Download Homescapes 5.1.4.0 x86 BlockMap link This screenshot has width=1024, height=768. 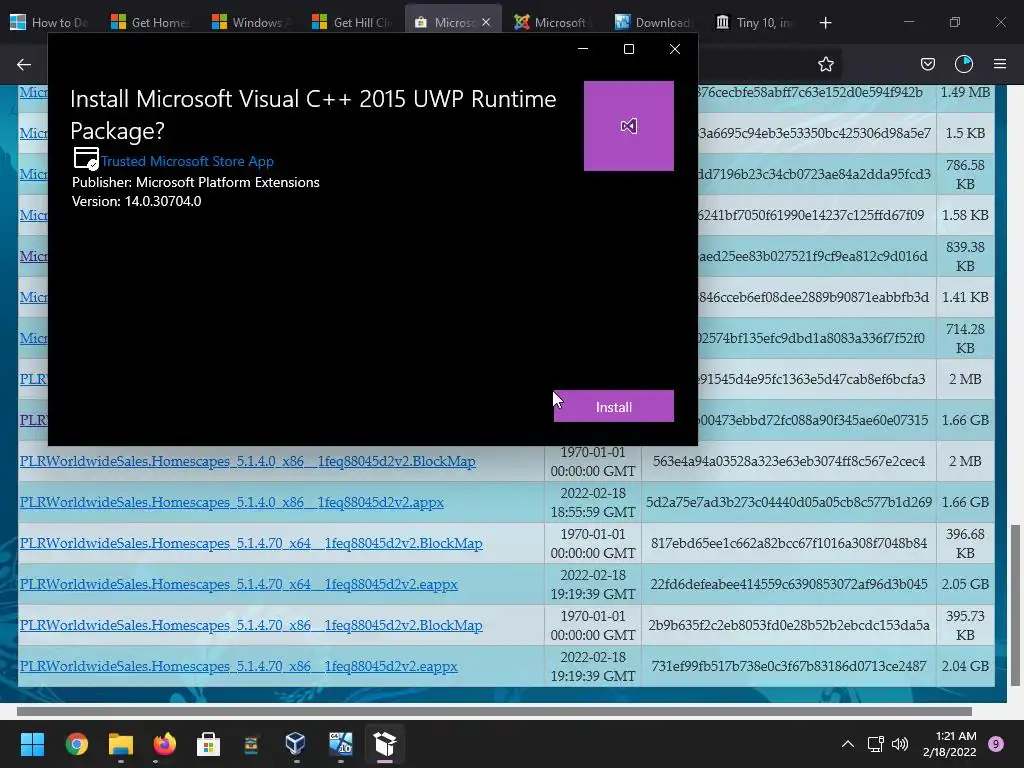(x=248, y=461)
